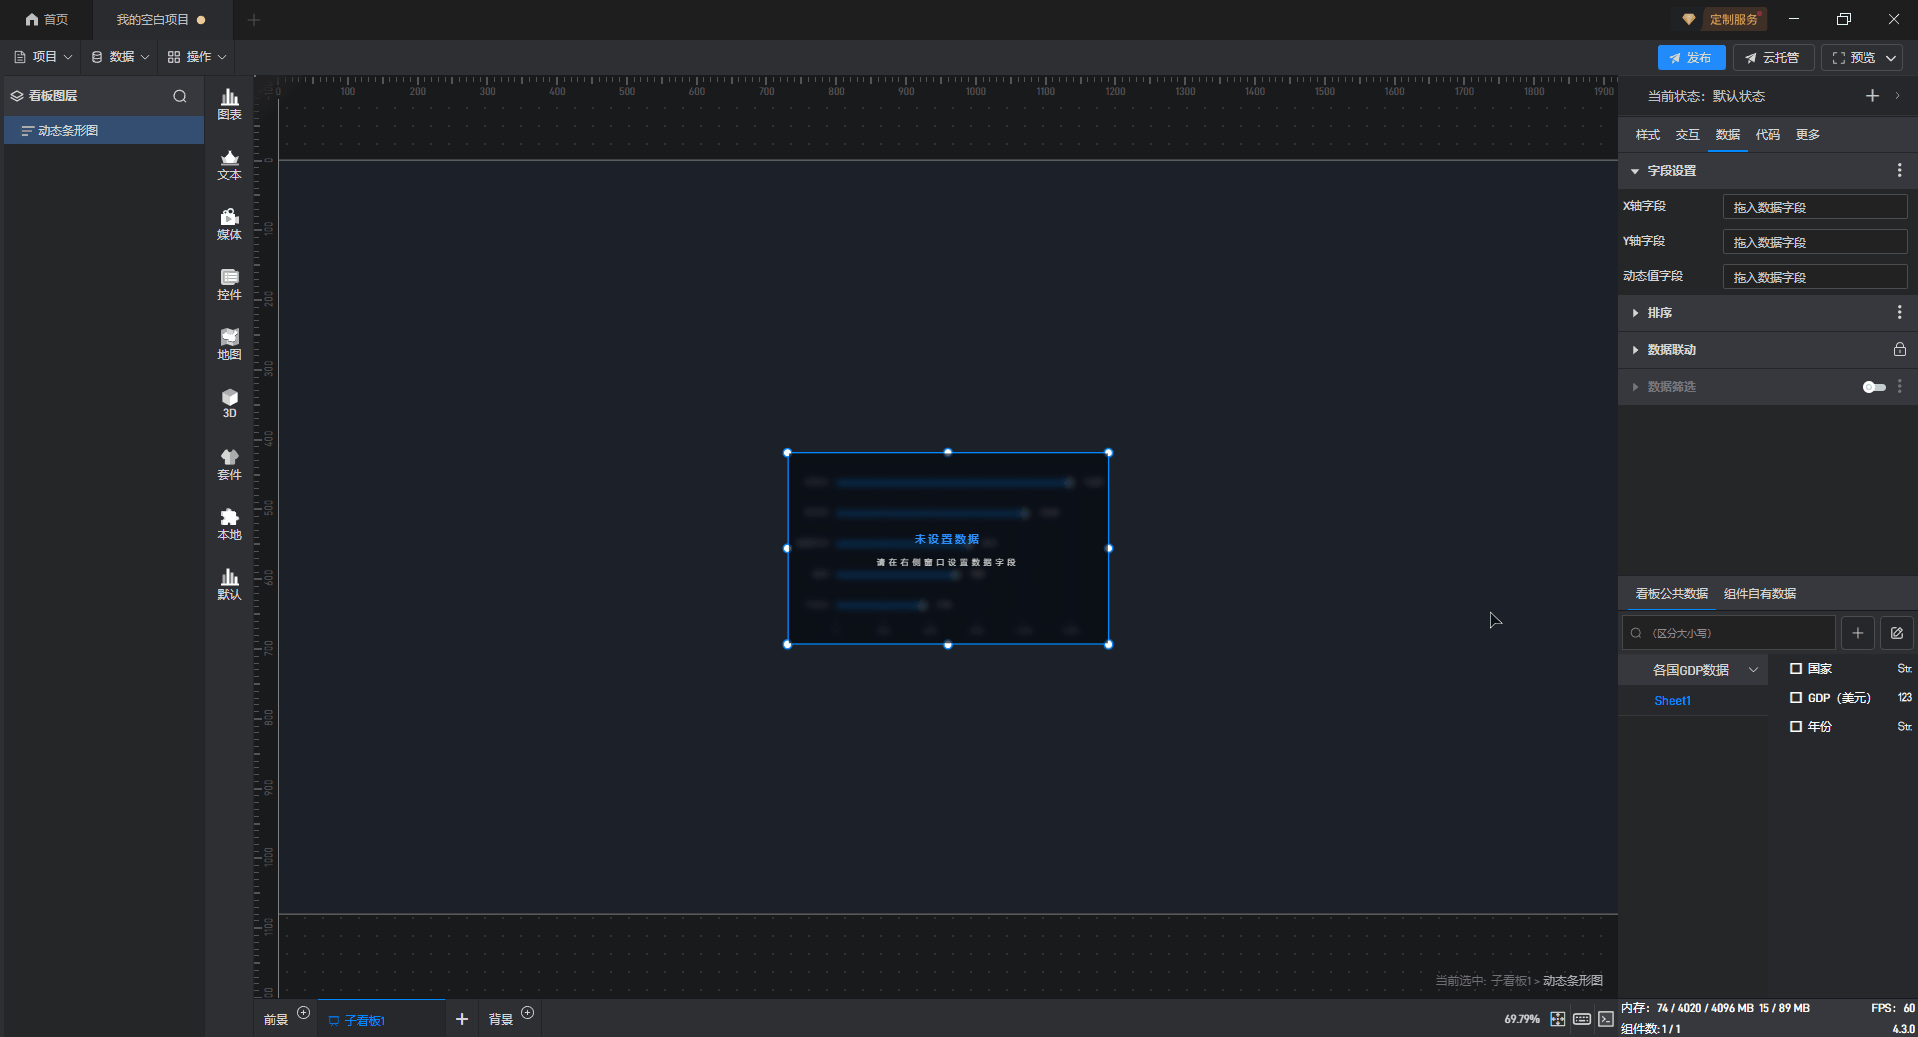Toggle the 数据筛选 switch
Image resolution: width=1918 pixels, height=1037 pixels.
[x=1873, y=387]
